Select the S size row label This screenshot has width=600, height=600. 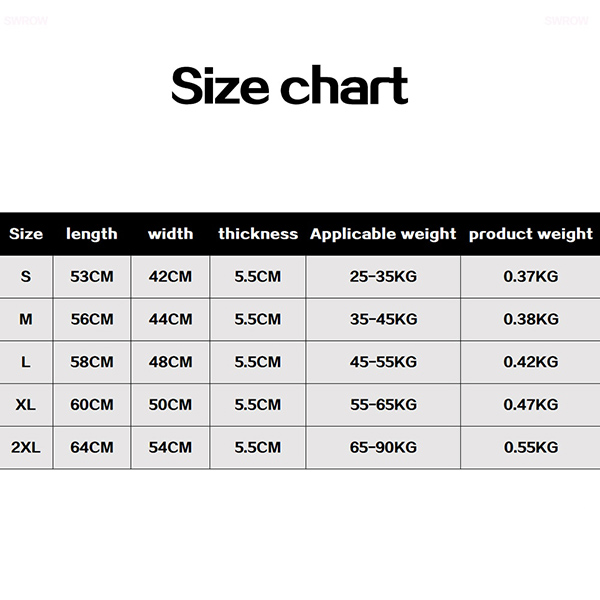(26, 277)
